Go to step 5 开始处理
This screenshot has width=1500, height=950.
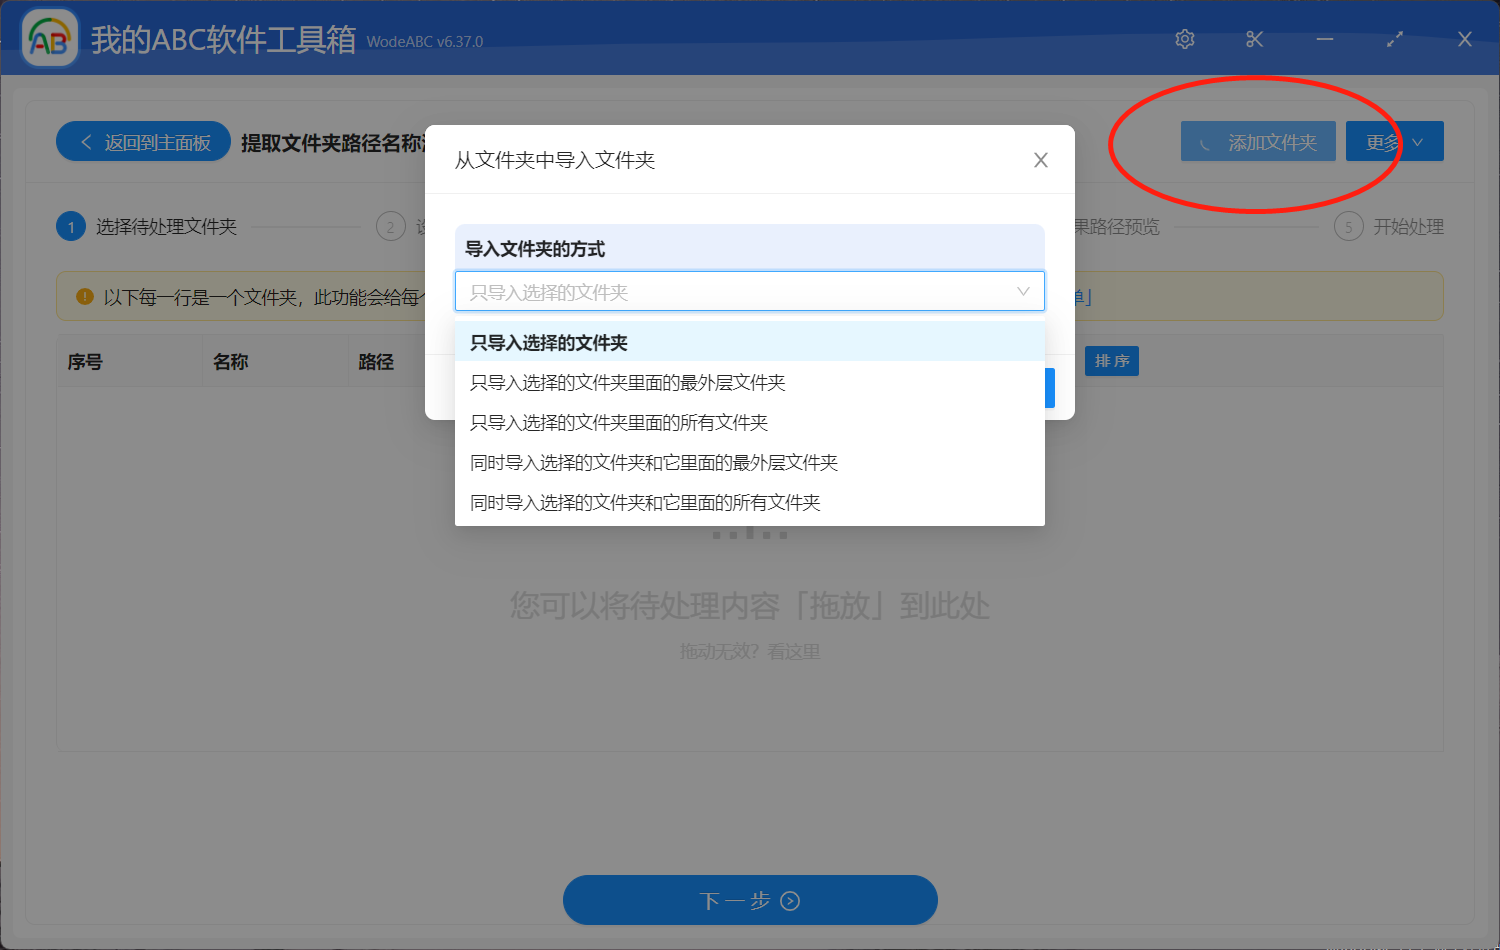pyautogui.click(x=1389, y=227)
